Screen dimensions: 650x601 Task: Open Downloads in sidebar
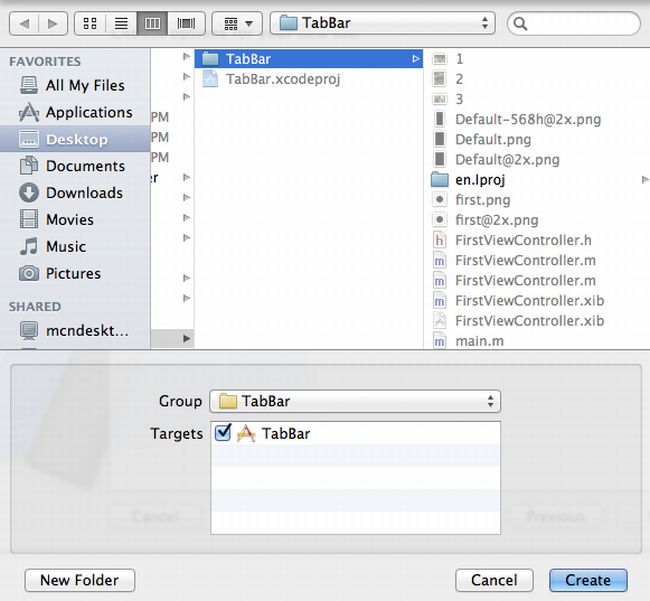pos(75,193)
